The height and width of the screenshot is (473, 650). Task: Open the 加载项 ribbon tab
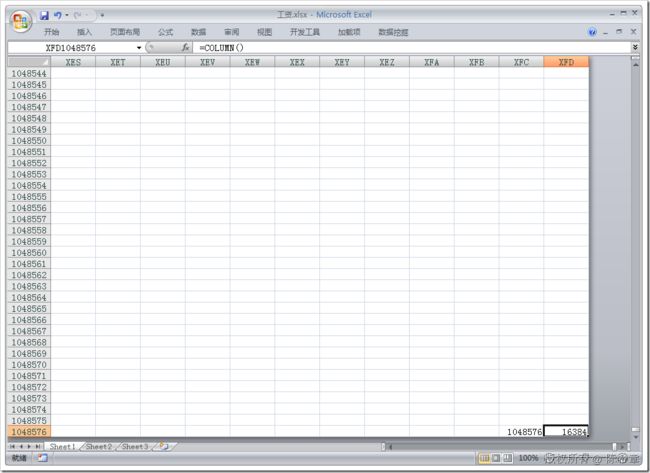click(x=349, y=32)
